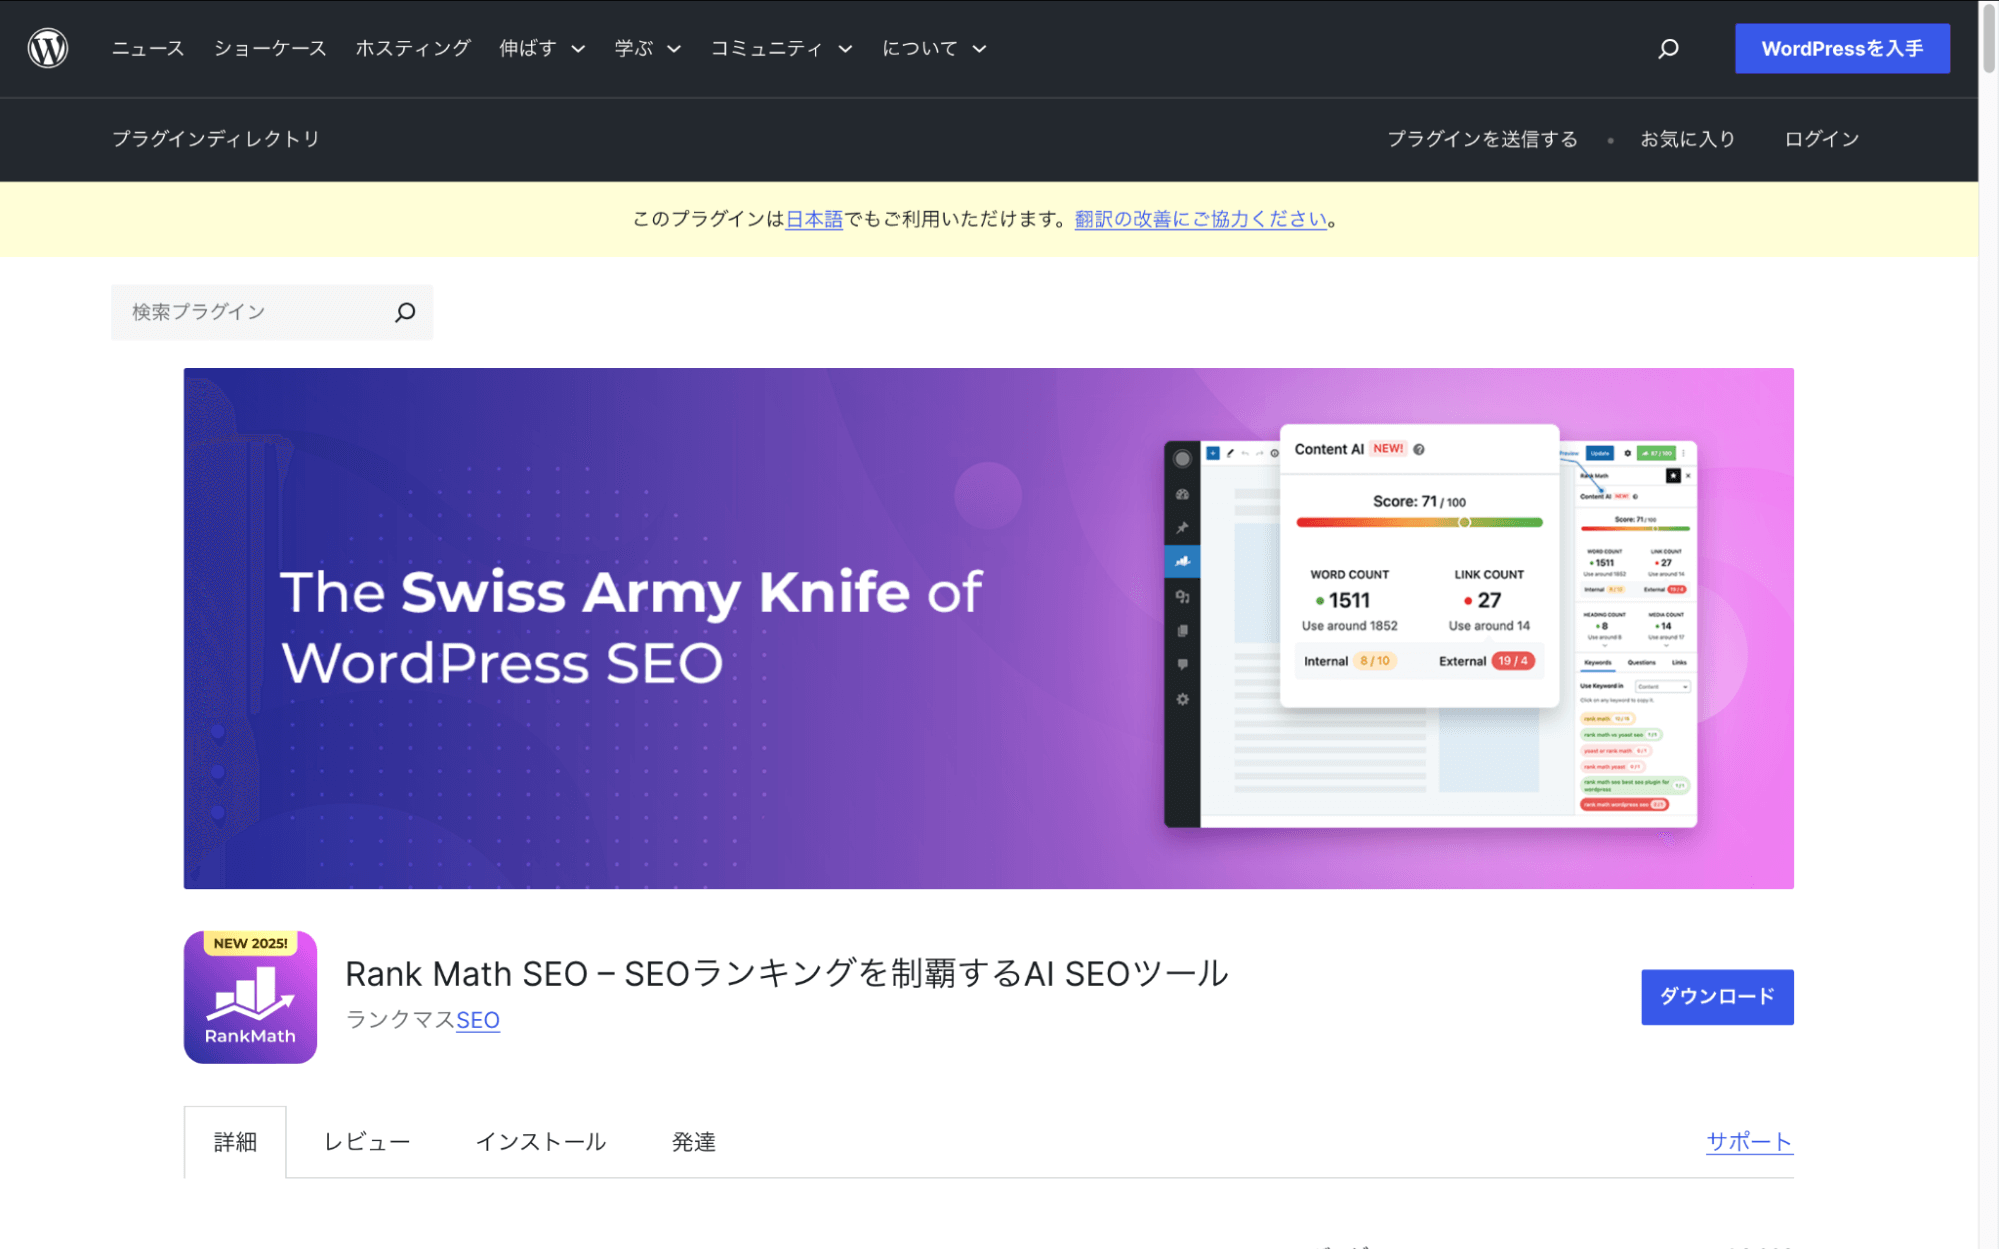Click the ニュース menu item
This screenshot has height=1250, width=1999.
(147, 48)
